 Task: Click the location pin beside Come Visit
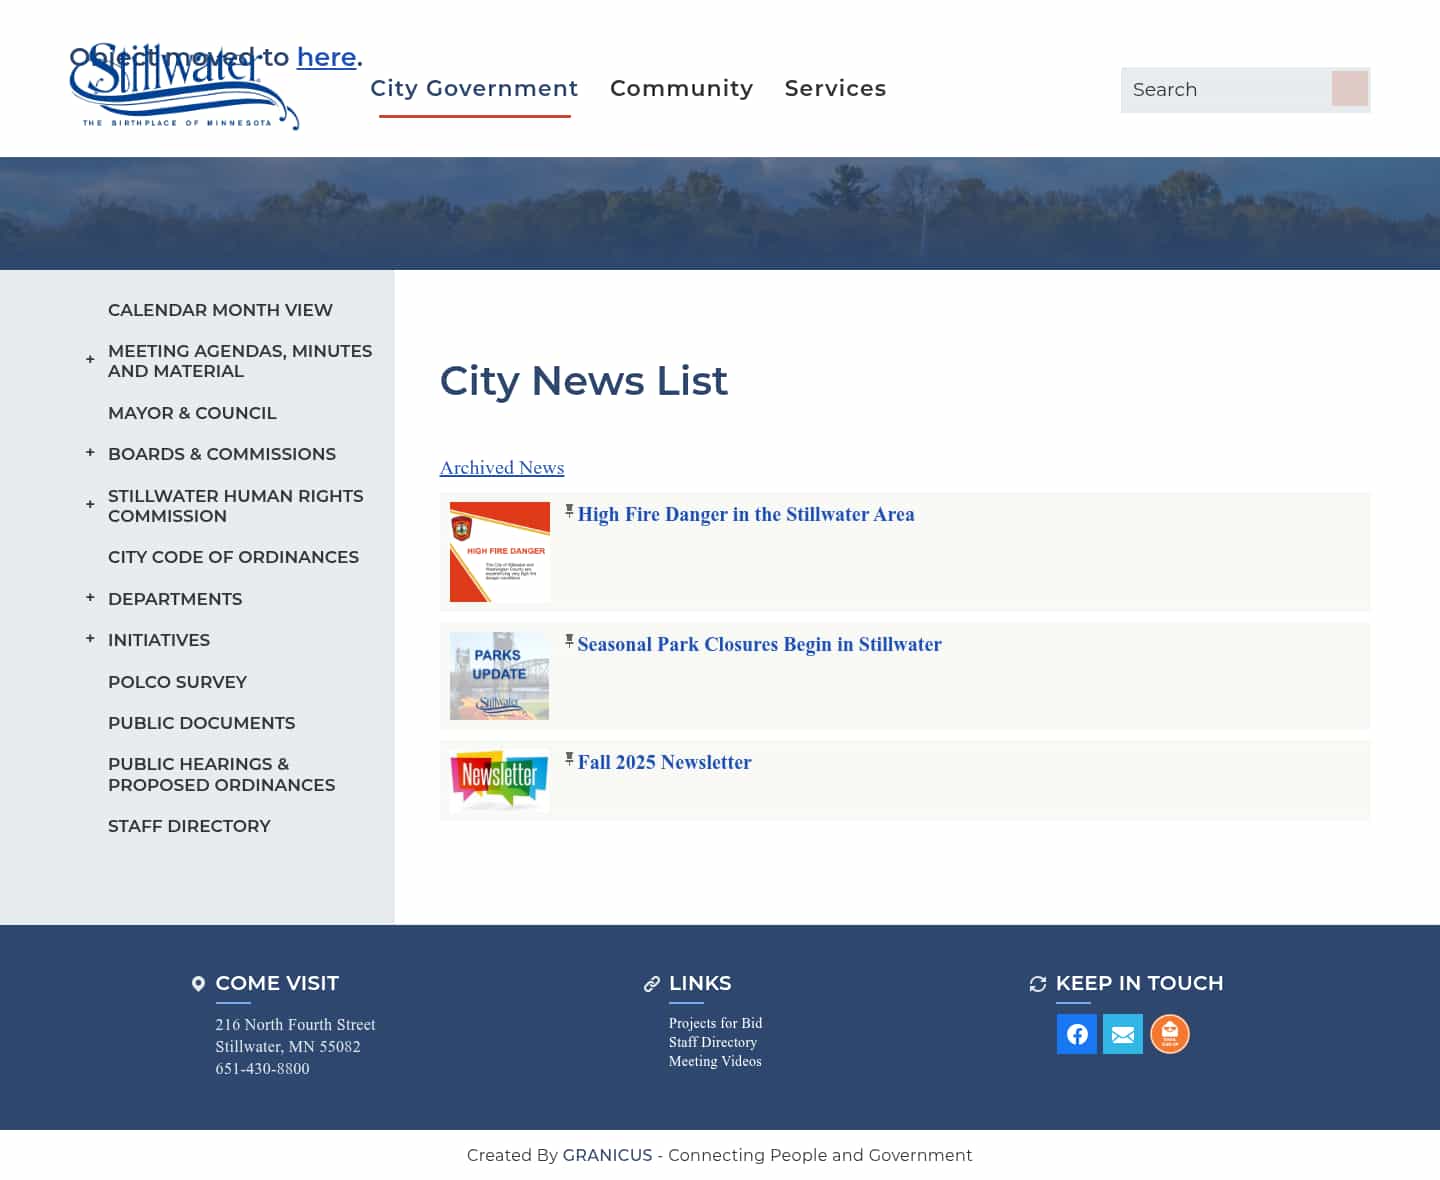click(x=198, y=983)
